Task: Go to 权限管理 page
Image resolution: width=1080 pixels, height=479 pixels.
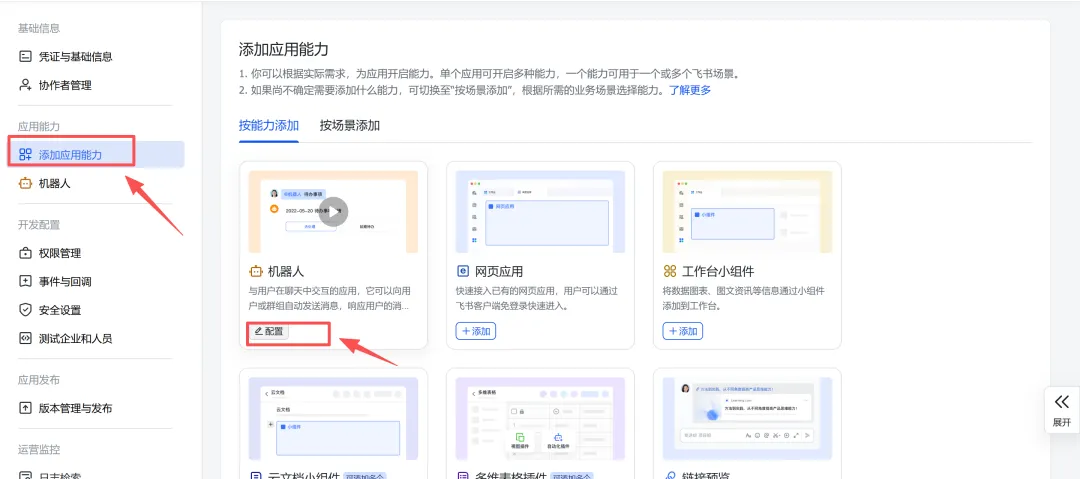Action: [50, 253]
